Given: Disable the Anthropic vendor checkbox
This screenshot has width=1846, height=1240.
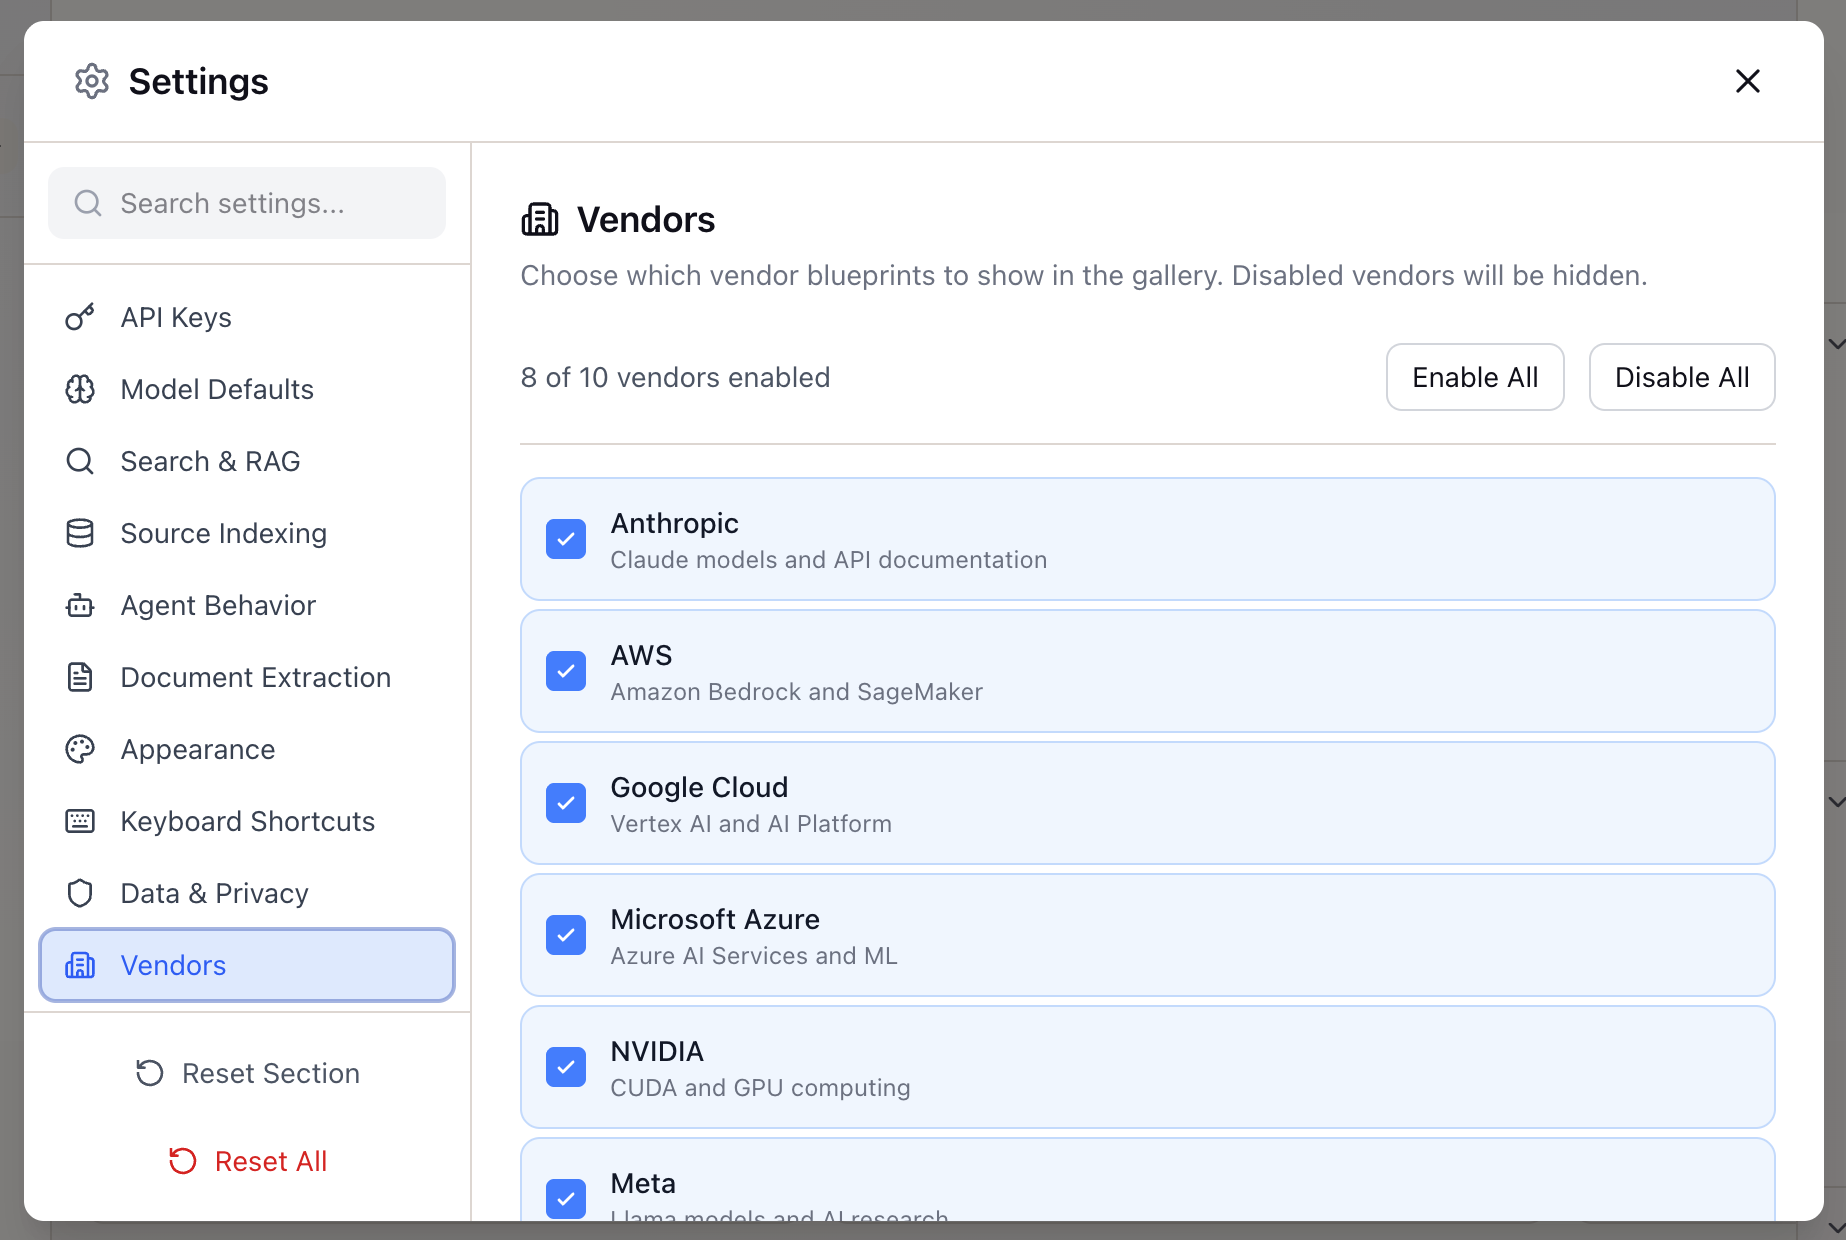Looking at the screenshot, I should tap(566, 539).
